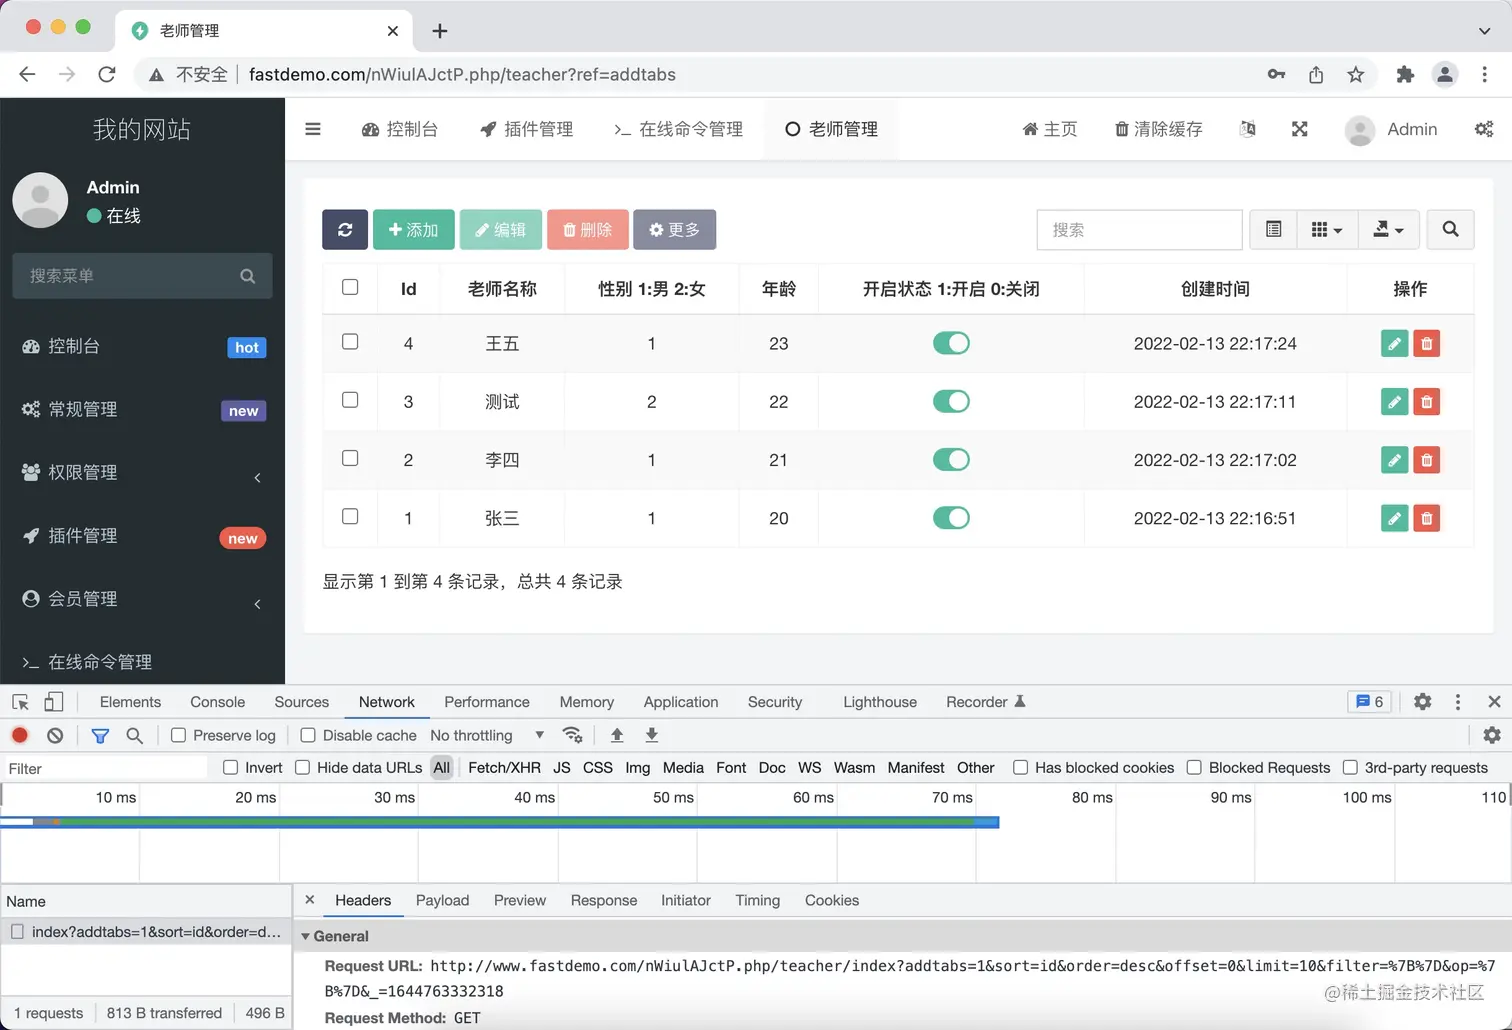
Task: Switch to the 插件管理 top tab
Action: coord(526,129)
